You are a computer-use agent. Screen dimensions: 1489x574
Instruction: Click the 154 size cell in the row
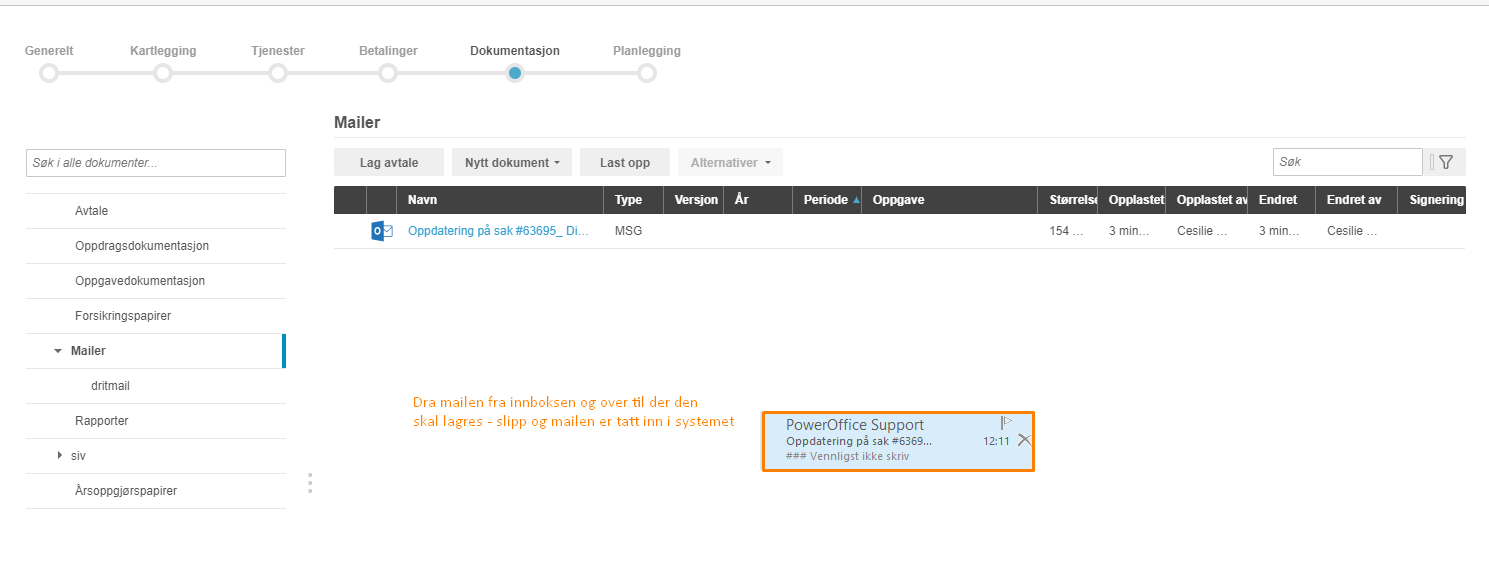pos(1066,231)
